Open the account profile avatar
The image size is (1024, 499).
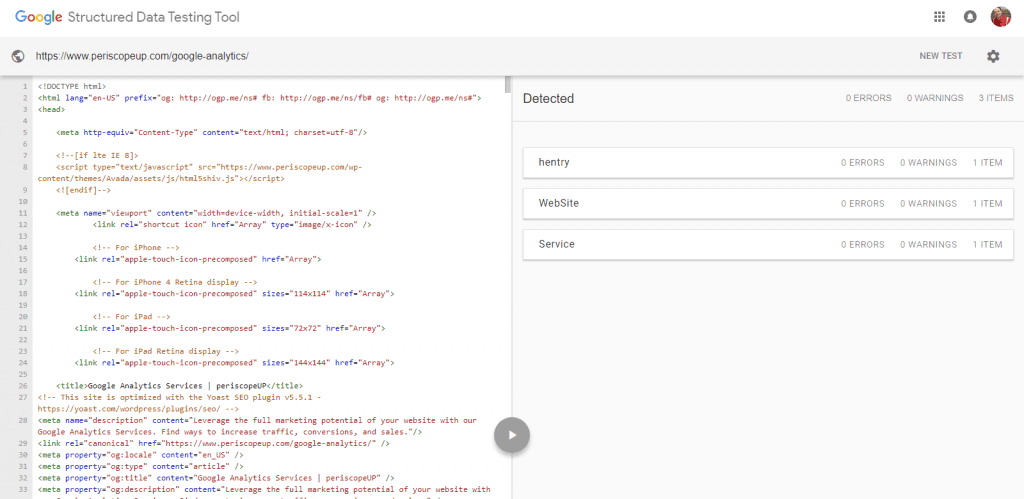pos(1000,17)
